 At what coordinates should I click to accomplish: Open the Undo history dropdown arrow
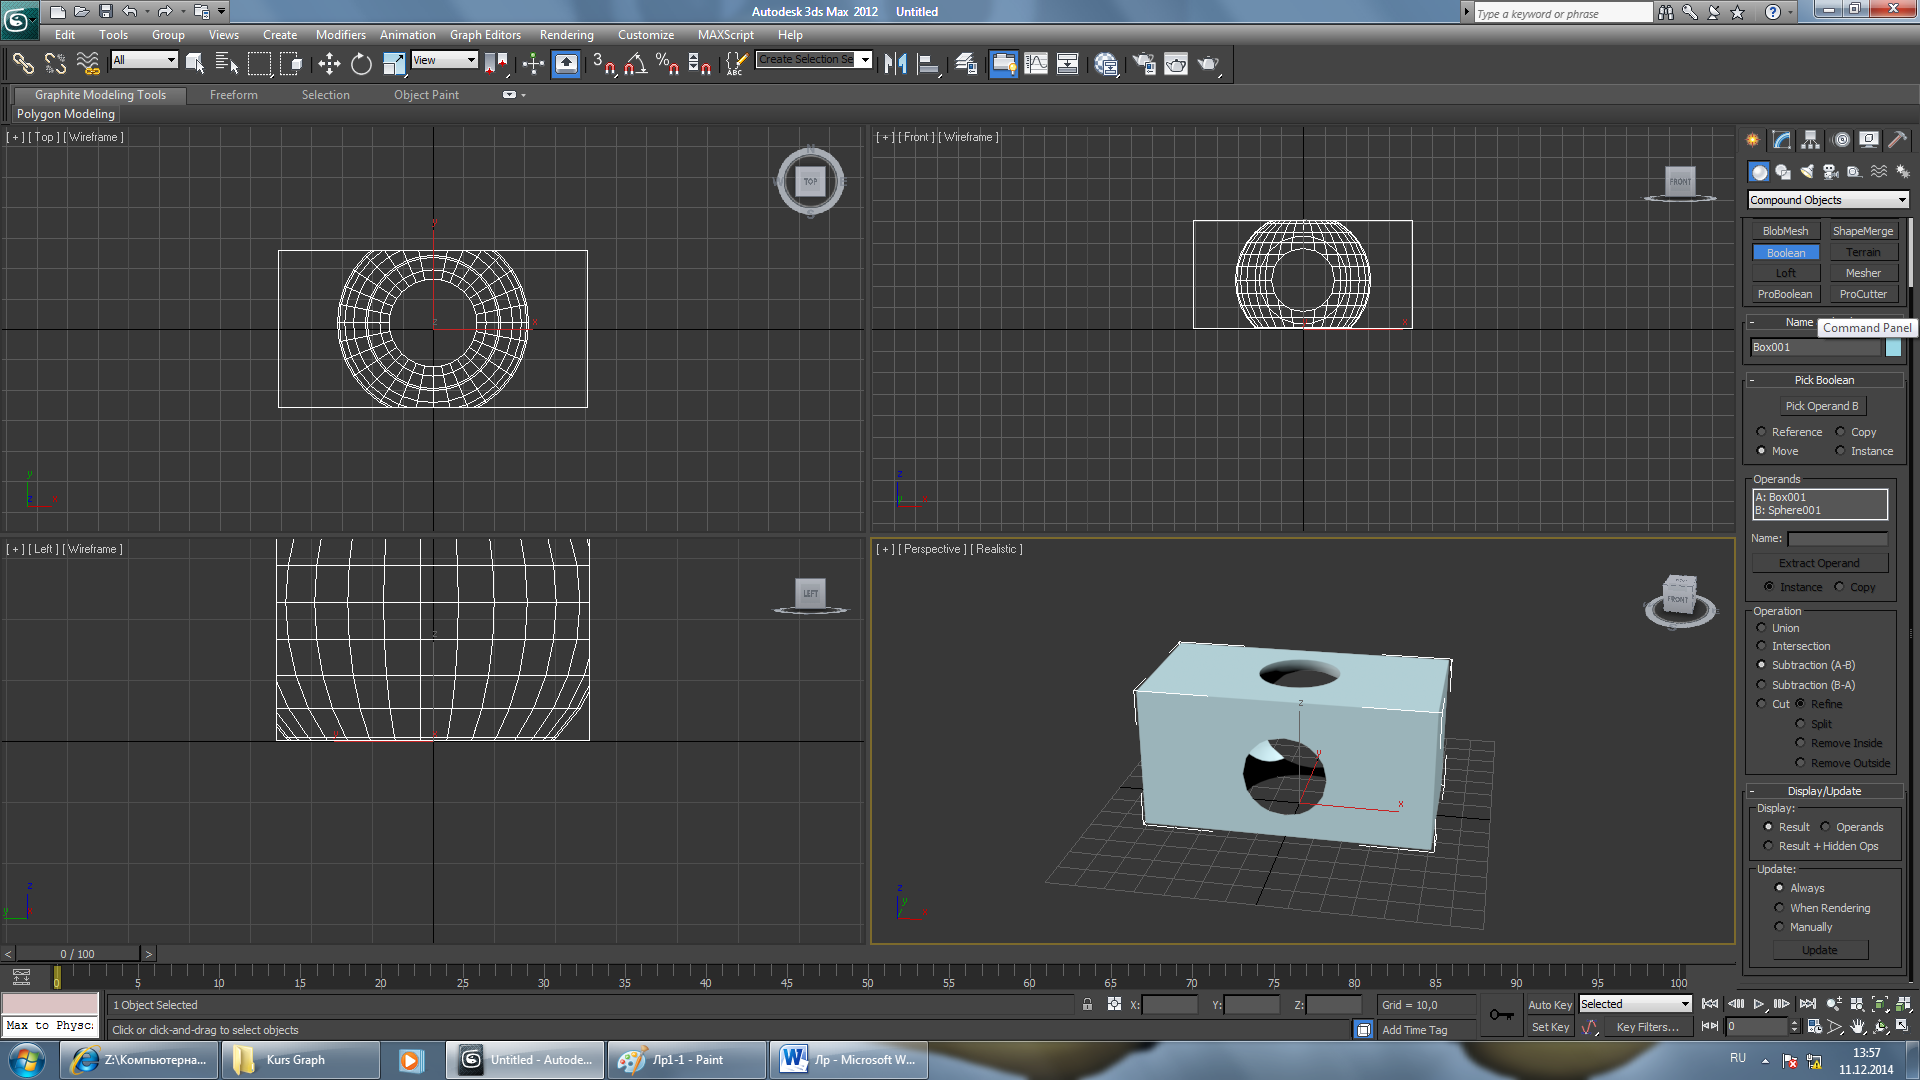(x=147, y=12)
